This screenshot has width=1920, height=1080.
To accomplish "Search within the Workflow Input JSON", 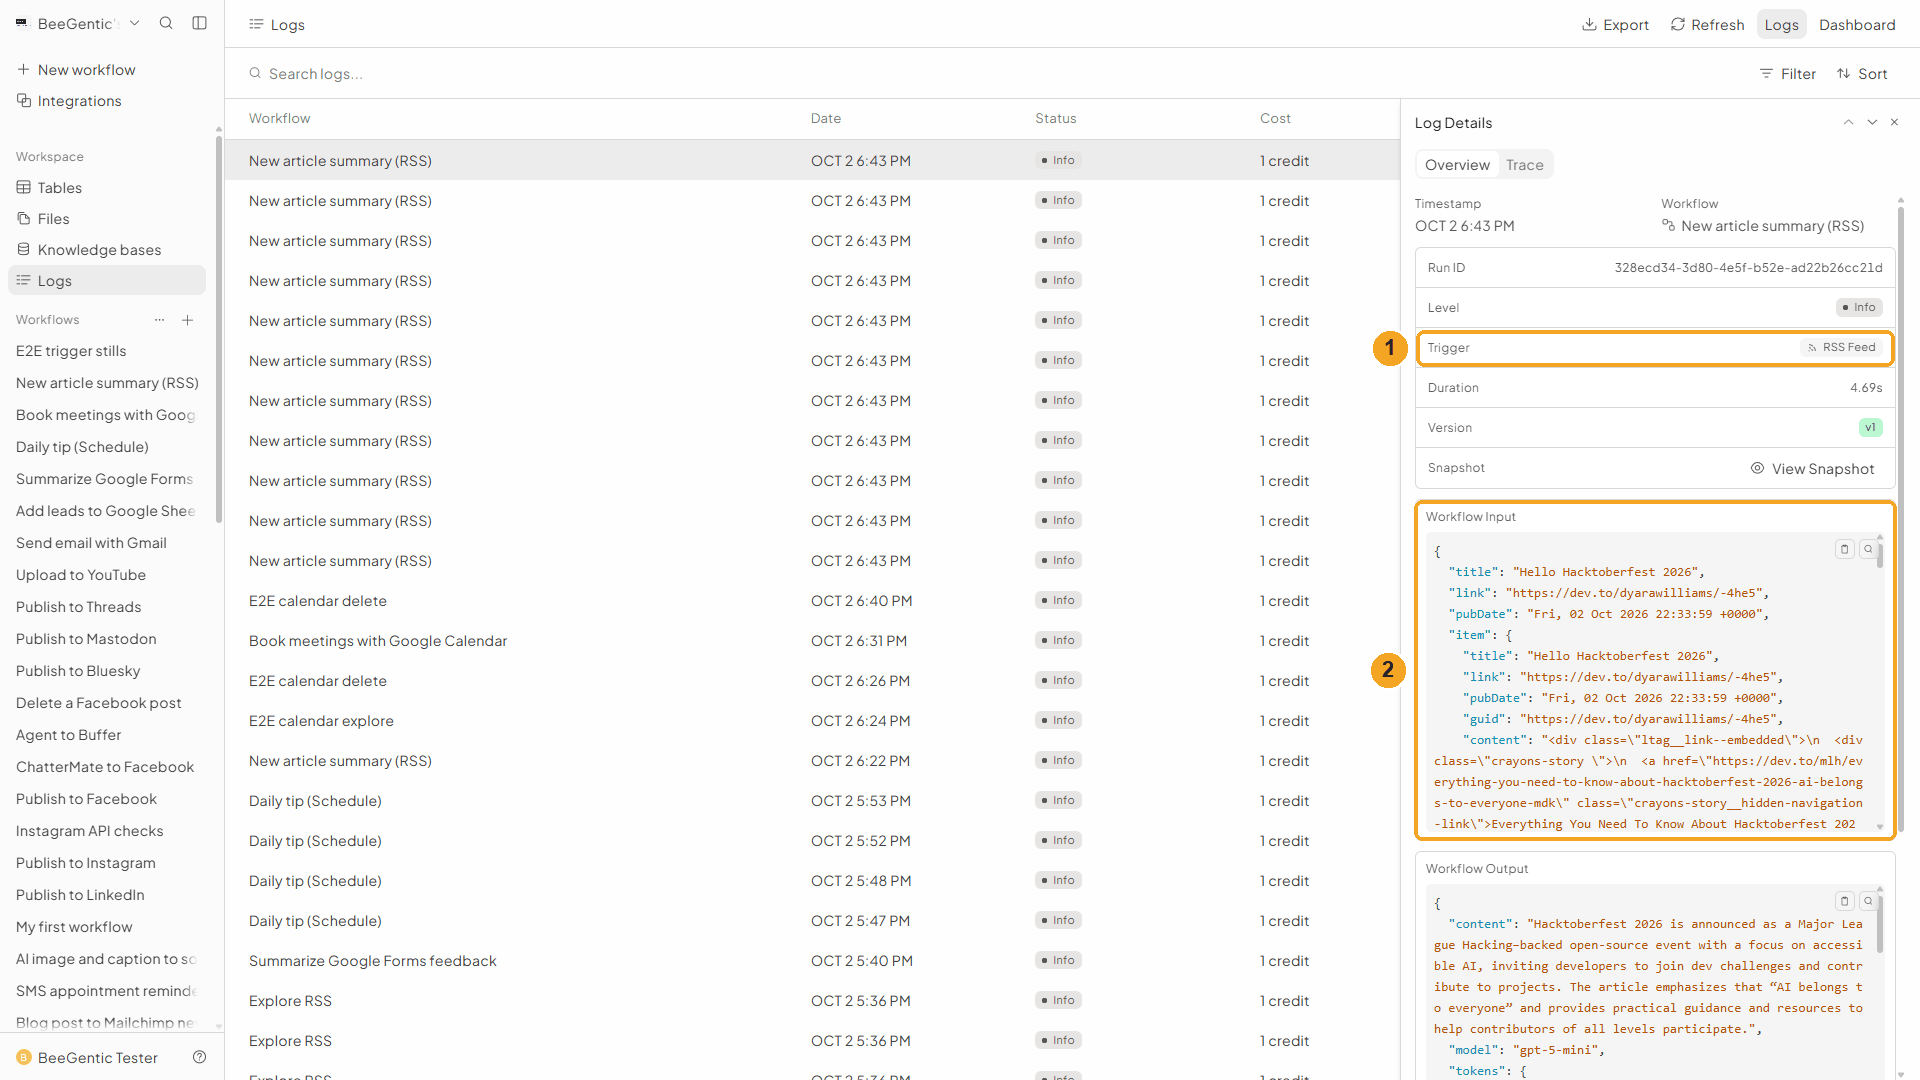I will (x=1868, y=549).
